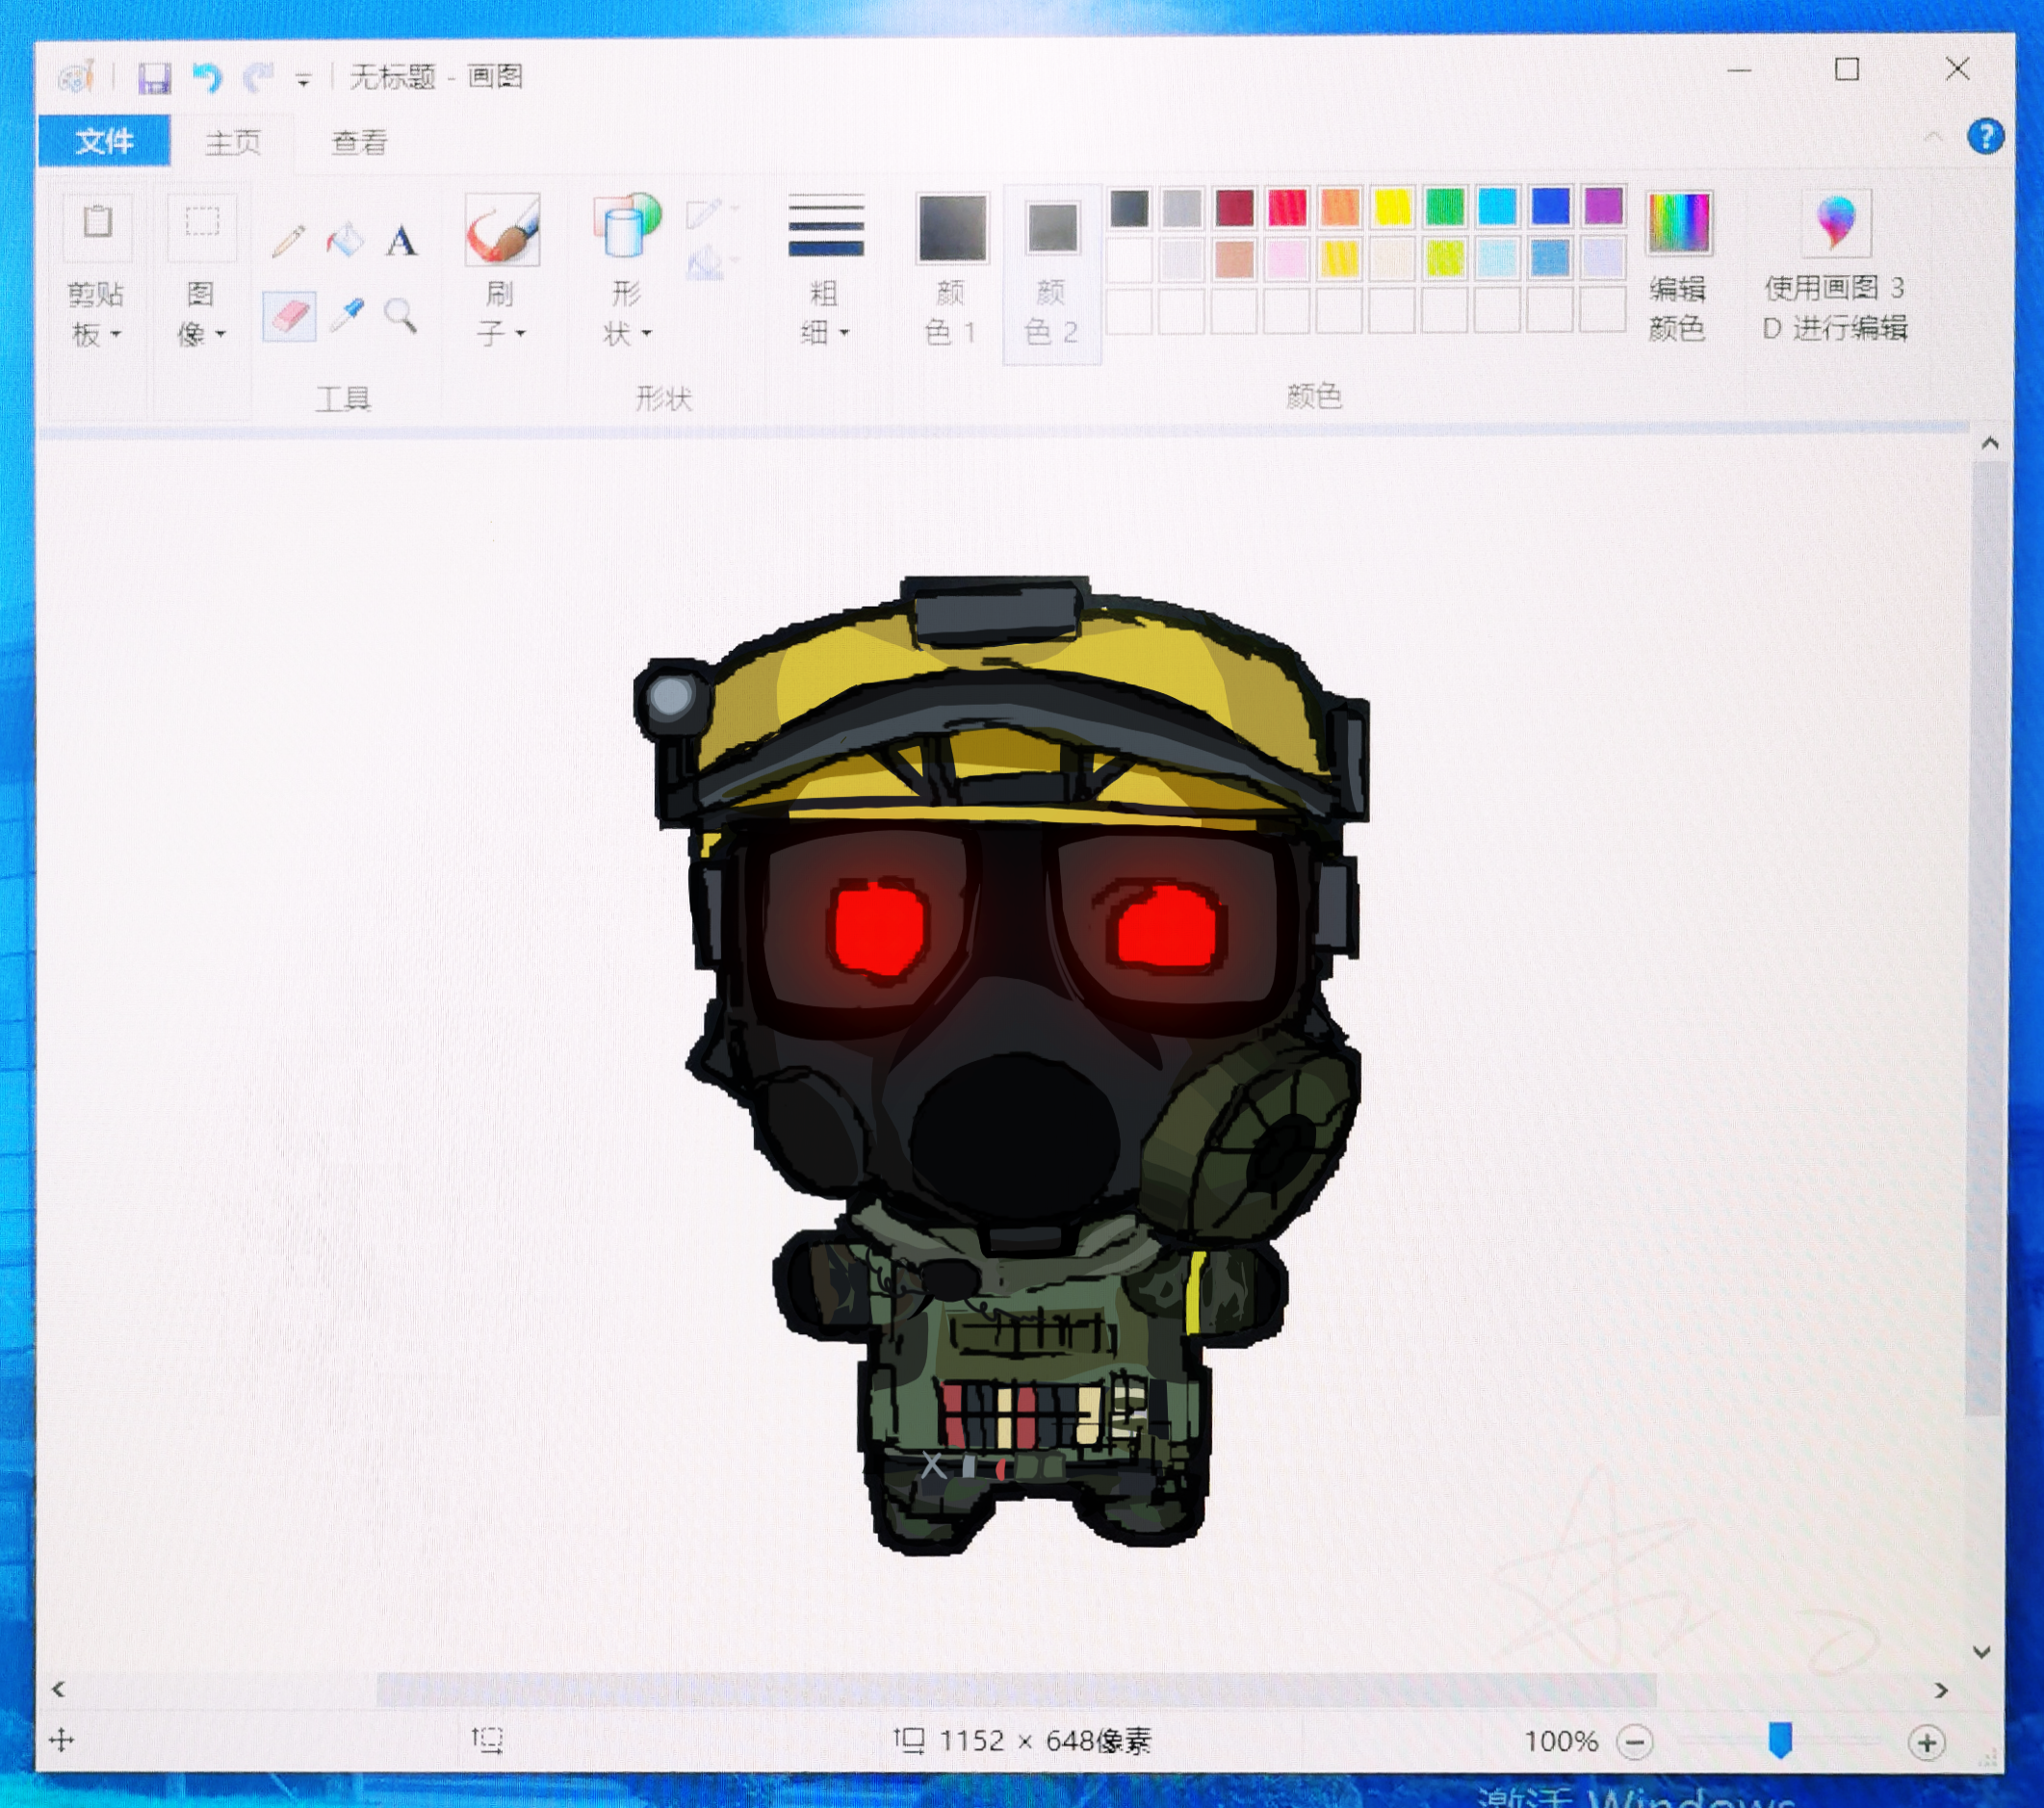Pick the turquoise palette swatch
The image size is (2044, 1808).
[1498, 207]
